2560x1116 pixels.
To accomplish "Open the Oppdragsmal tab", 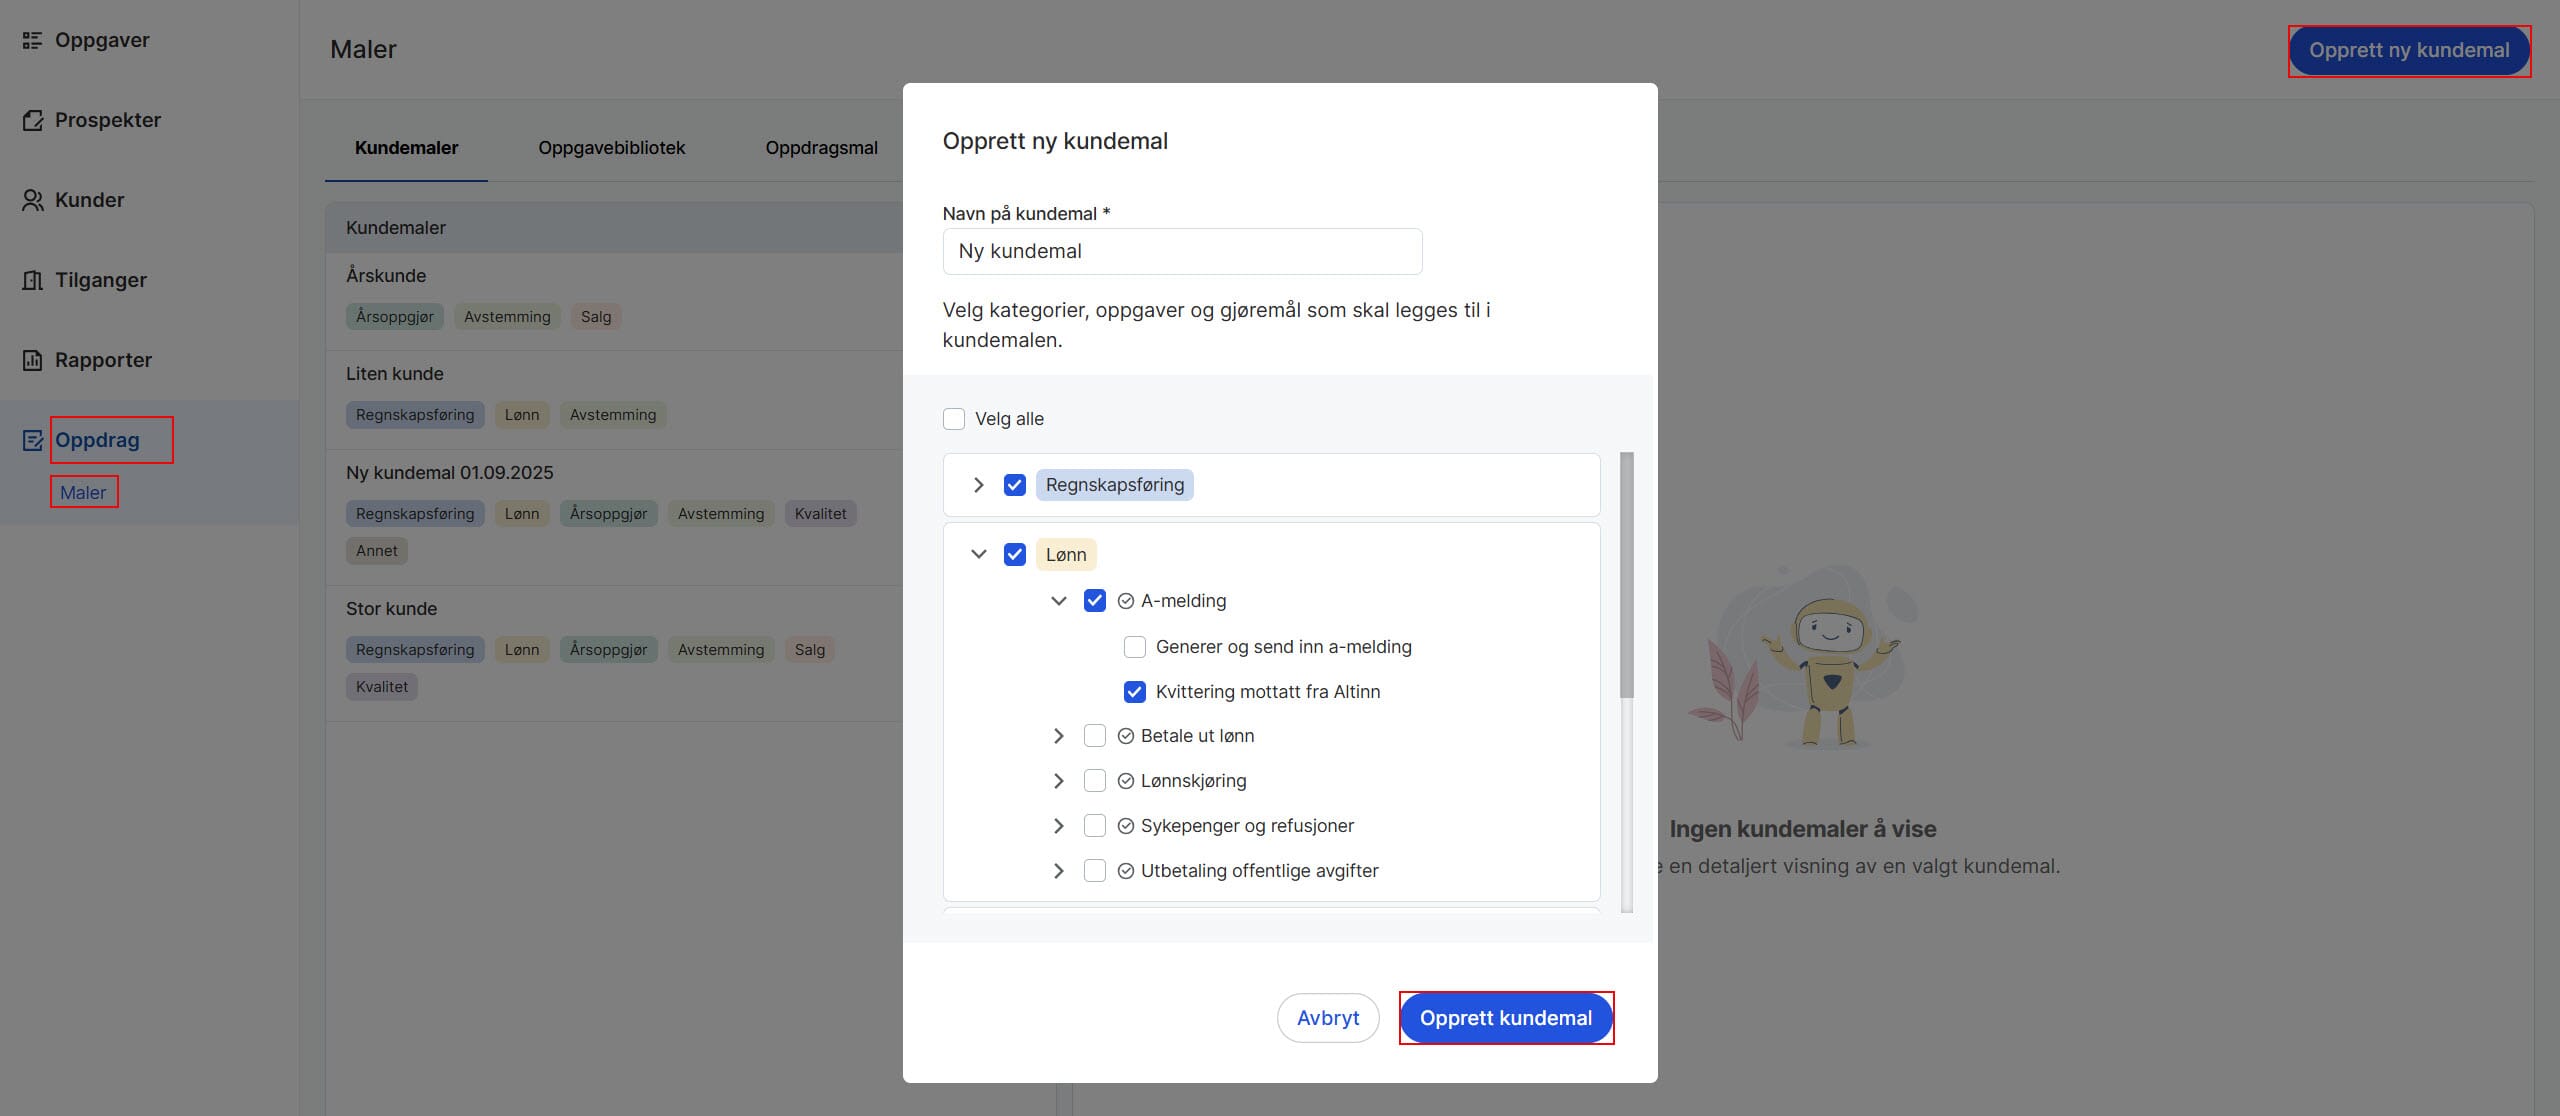I will coord(821,148).
